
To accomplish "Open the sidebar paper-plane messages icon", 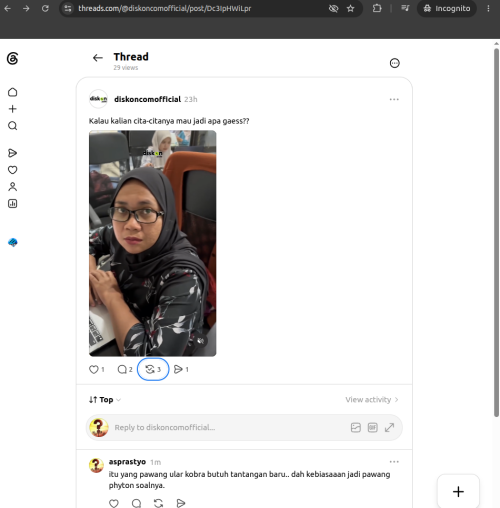I will [x=12, y=153].
